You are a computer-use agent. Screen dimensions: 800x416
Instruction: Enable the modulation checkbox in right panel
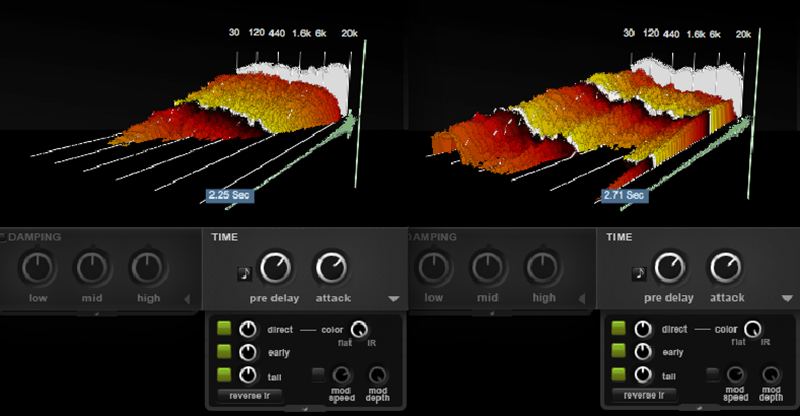tap(712, 375)
